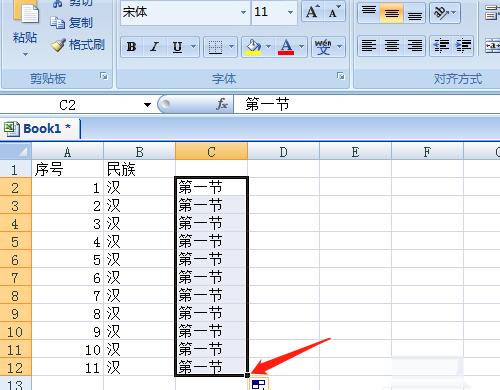
Task: Apply the yellow fill color bucket
Action: [x=254, y=47]
